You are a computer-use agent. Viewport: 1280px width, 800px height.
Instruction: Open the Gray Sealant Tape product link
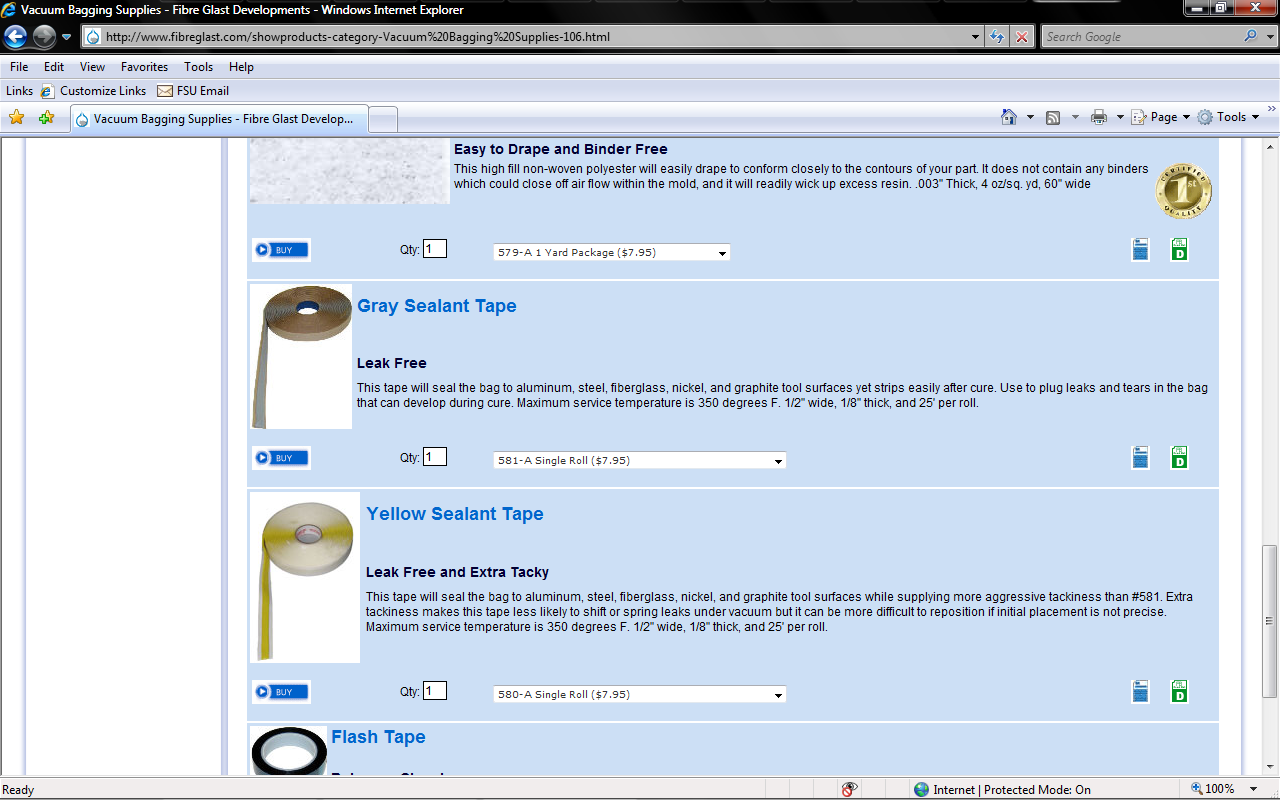coord(437,306)
